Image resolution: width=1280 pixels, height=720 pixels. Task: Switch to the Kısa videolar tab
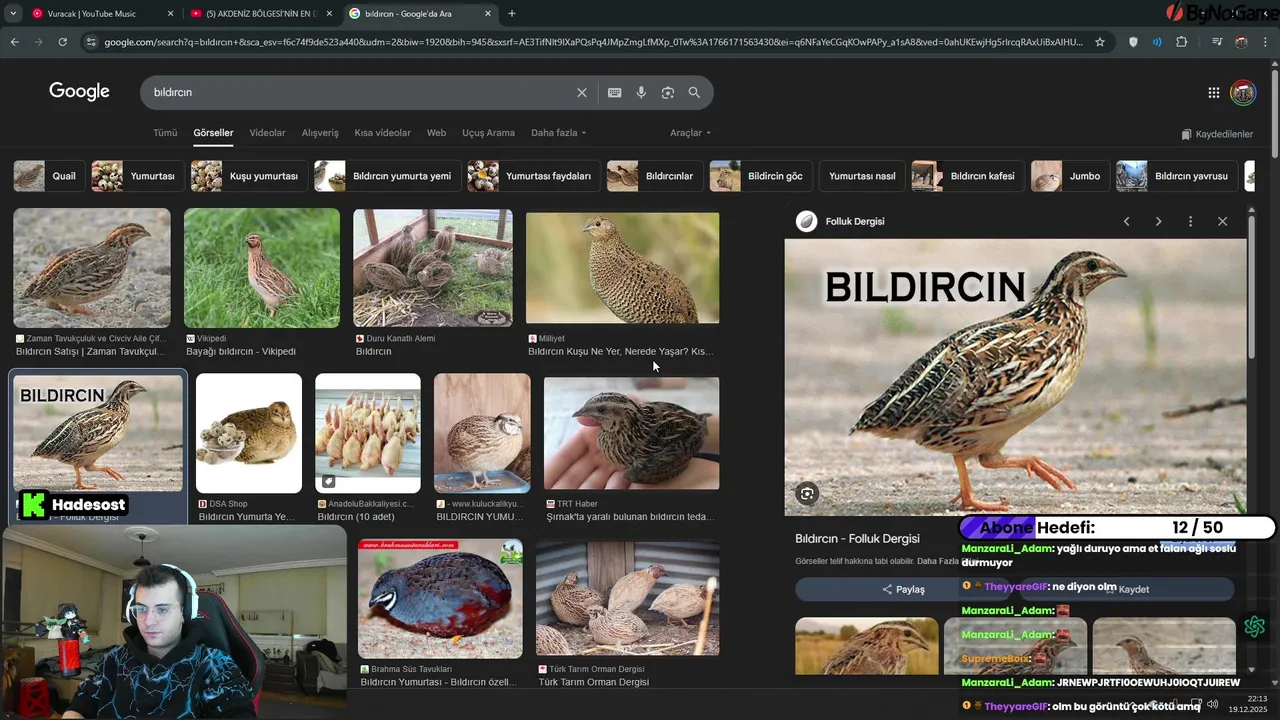click(382, 133)
